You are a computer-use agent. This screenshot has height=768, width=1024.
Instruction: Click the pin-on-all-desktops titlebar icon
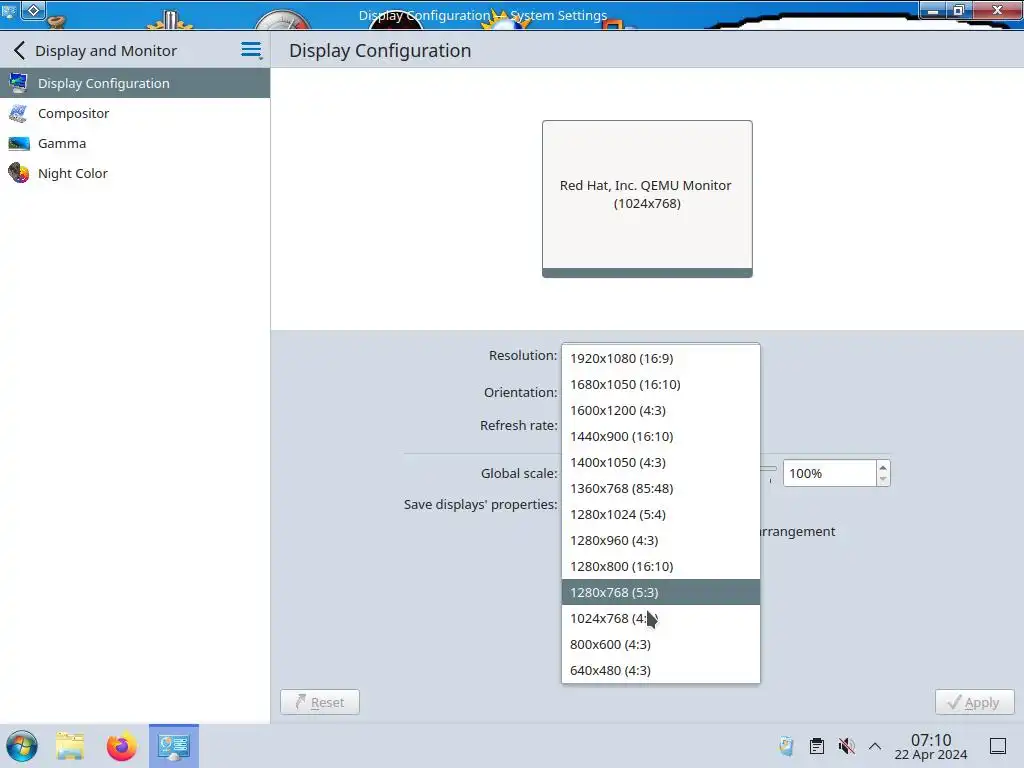pos(33,10)
